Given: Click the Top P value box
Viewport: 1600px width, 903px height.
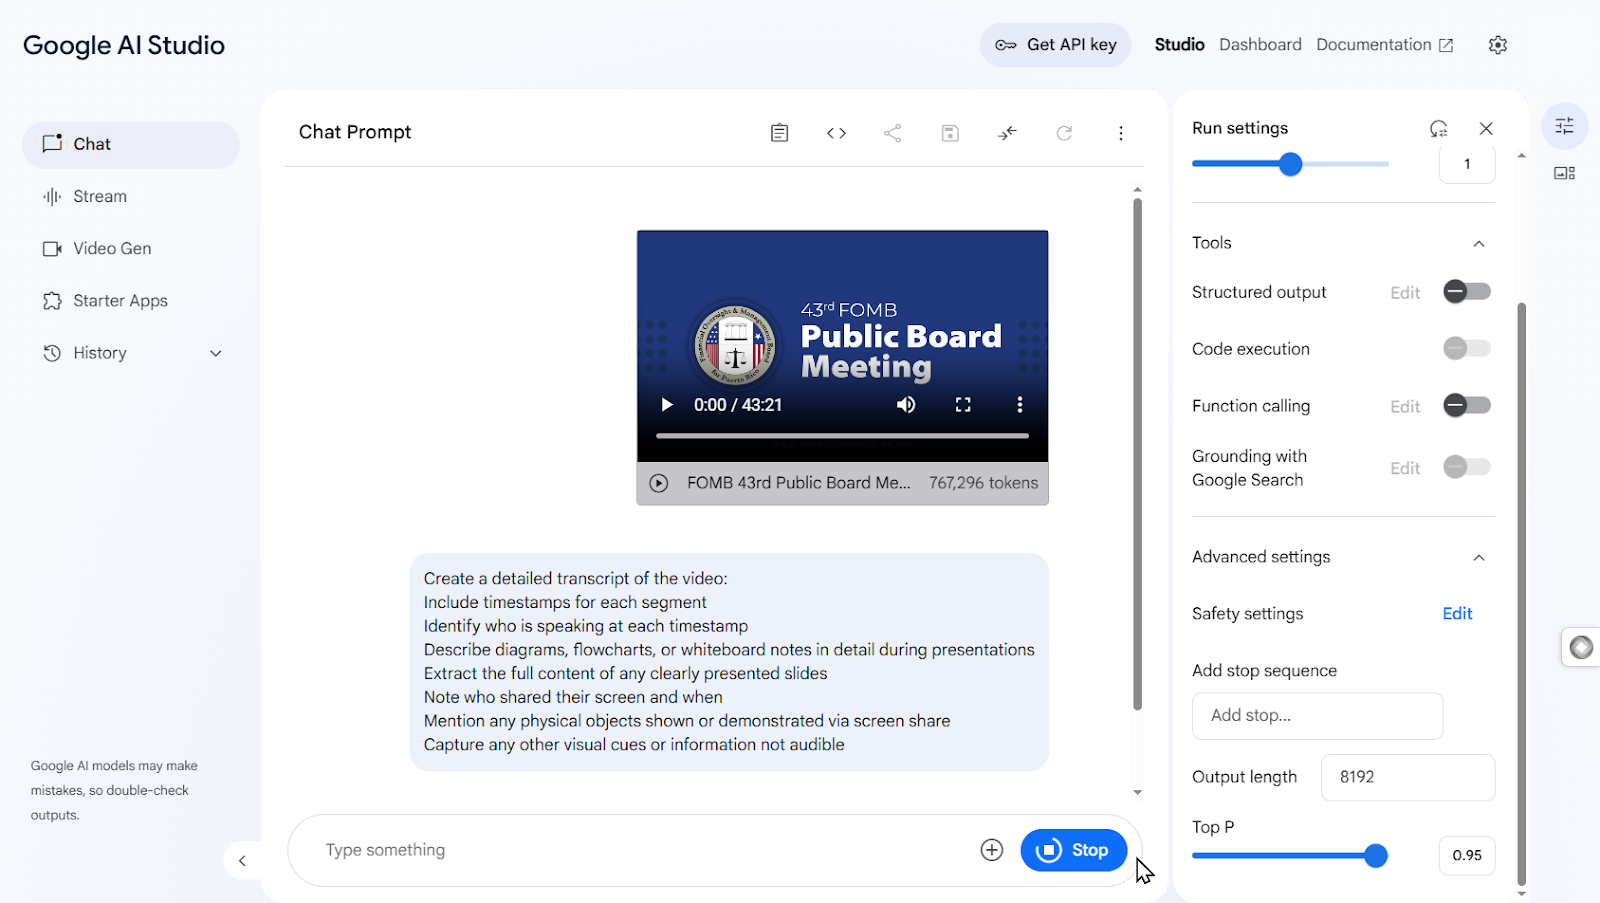Looking at the screenshot, I should coord(1467,855).
